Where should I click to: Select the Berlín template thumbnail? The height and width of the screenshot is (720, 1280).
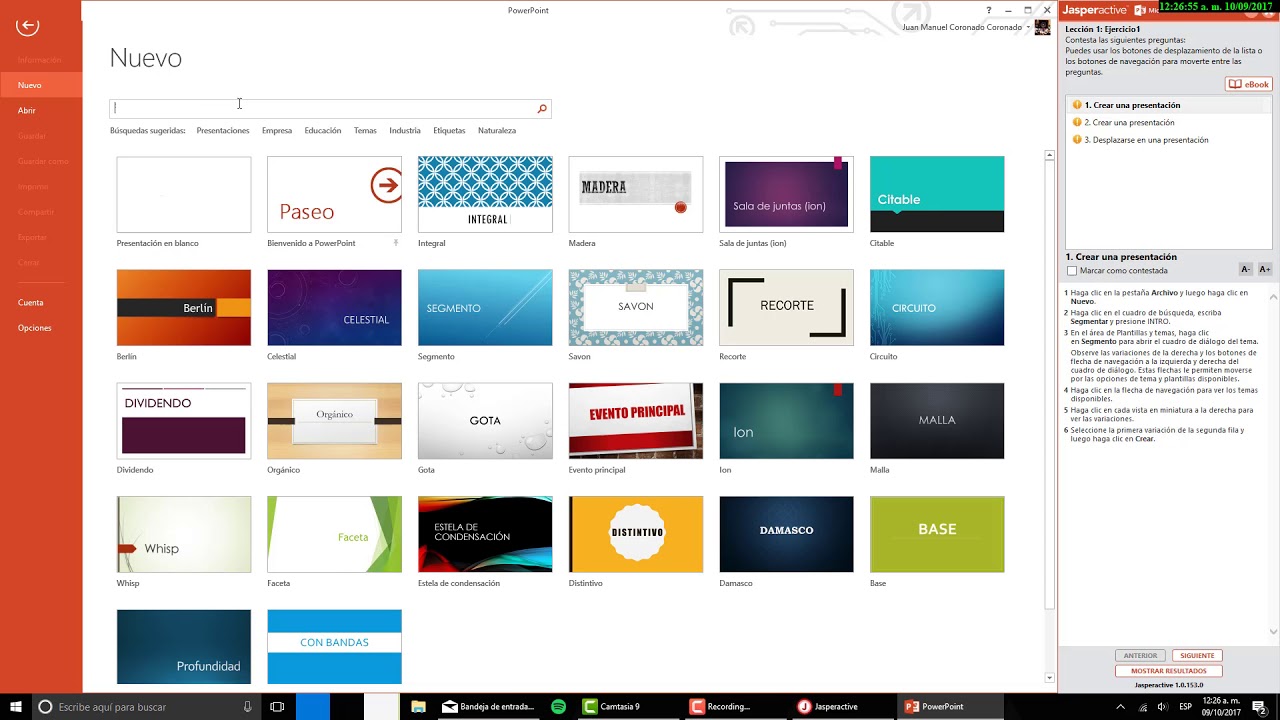[184, 308]
